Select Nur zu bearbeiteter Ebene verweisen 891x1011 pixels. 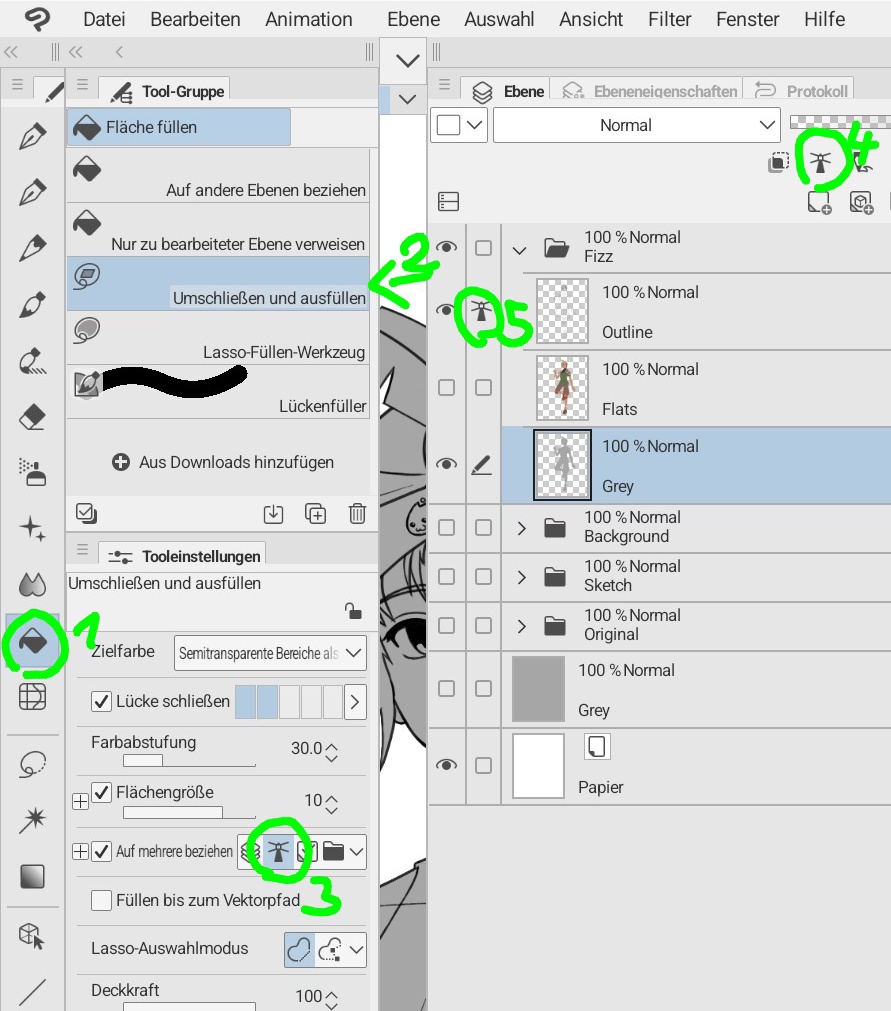point(219,230)
